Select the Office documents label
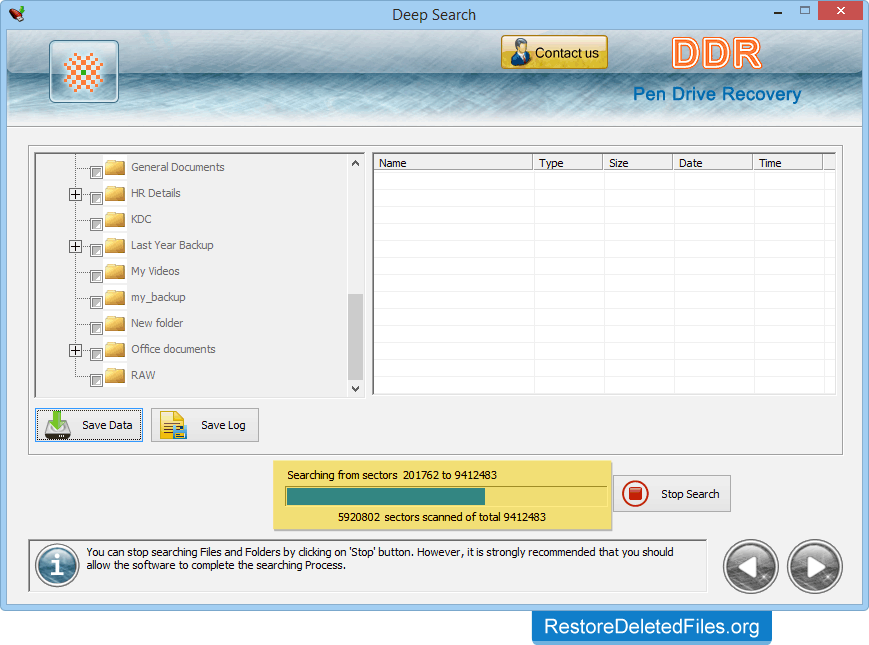869x645 pixels. pyautogui.click(x=173, y=349)
